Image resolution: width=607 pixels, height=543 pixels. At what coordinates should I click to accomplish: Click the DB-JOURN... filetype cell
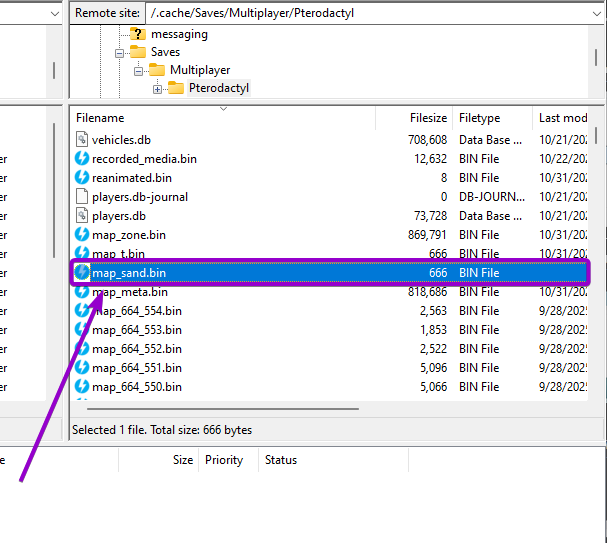point(492,197)
